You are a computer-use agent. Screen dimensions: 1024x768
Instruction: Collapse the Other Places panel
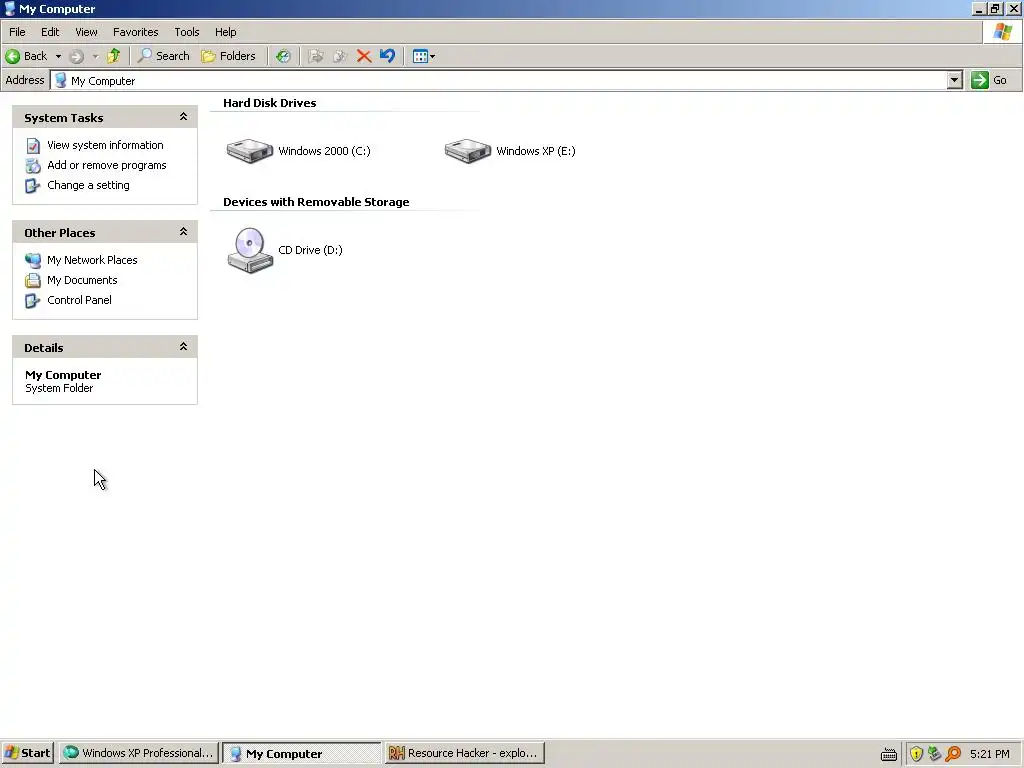click(x=184, y=232)
